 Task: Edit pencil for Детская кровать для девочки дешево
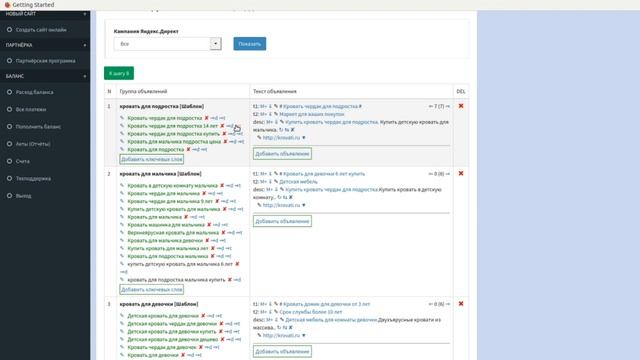click(x=122, y=339)
